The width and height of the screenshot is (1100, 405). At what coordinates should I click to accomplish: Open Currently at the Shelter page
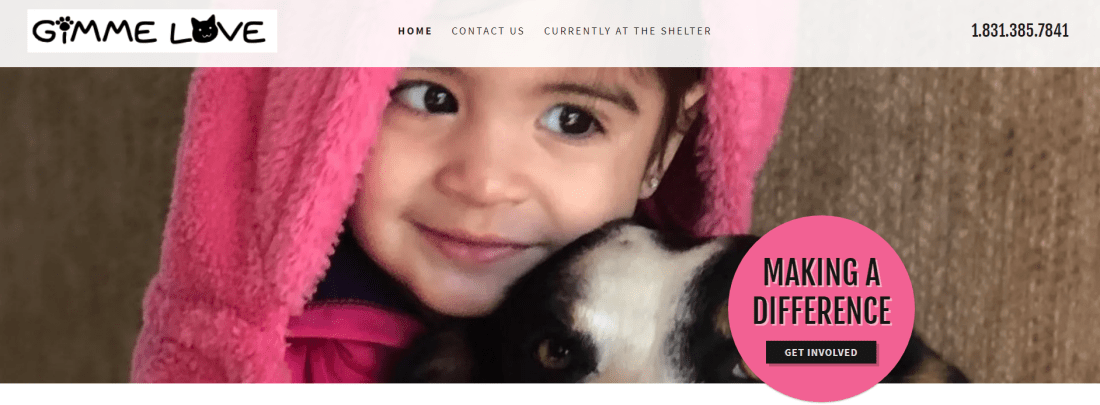click(627, 31)
